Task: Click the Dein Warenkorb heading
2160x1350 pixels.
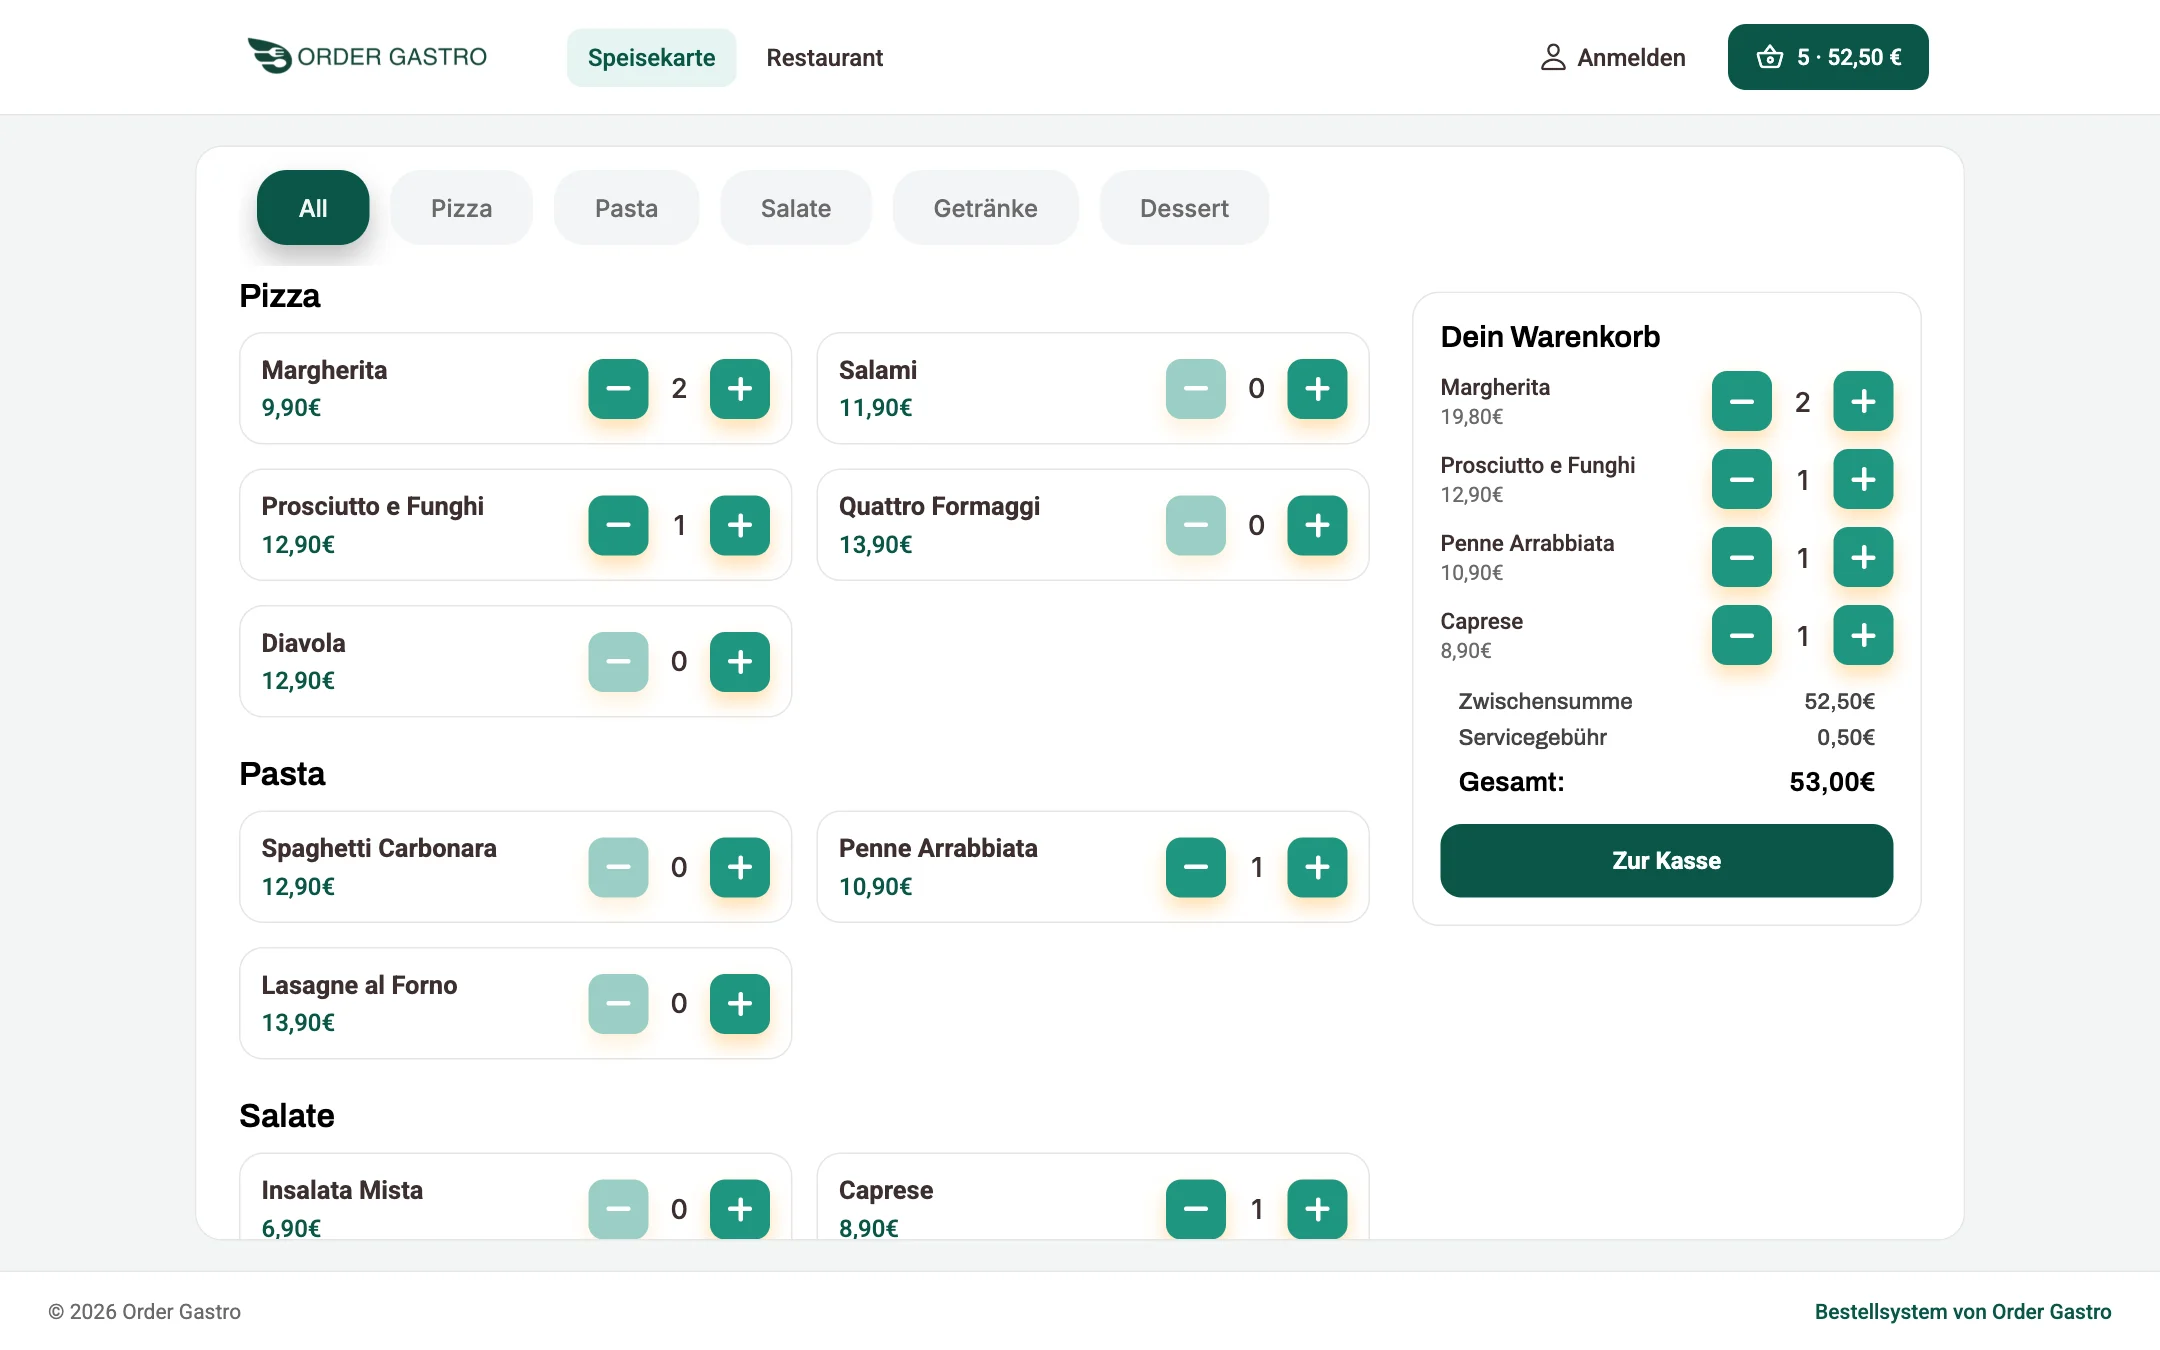Action: (x=1550, y=337)
